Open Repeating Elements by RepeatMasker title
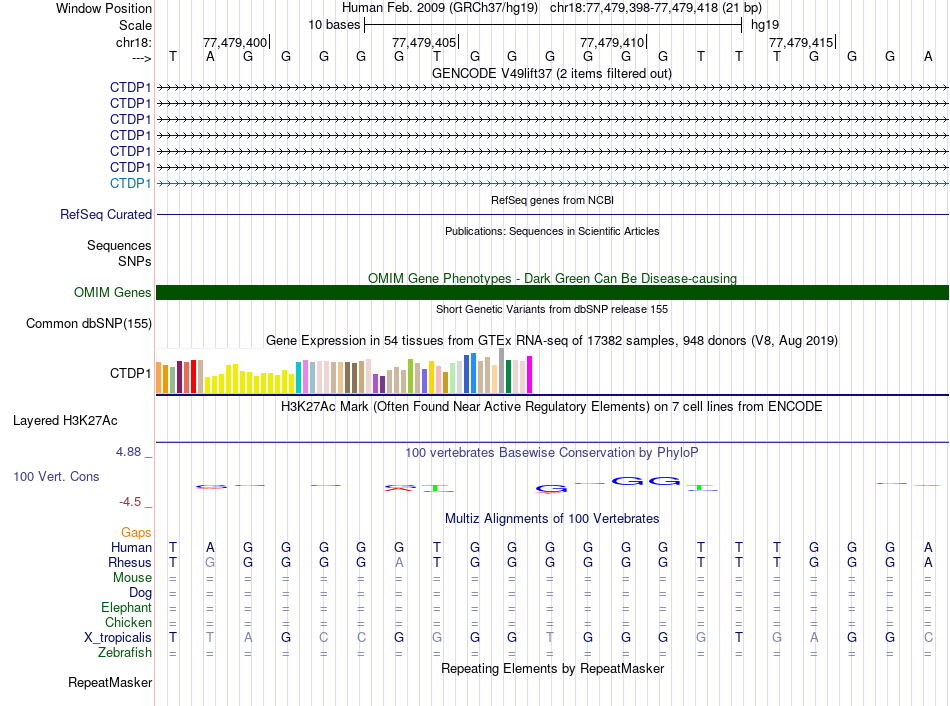This screenshot has width=950, height=706. 552,668
